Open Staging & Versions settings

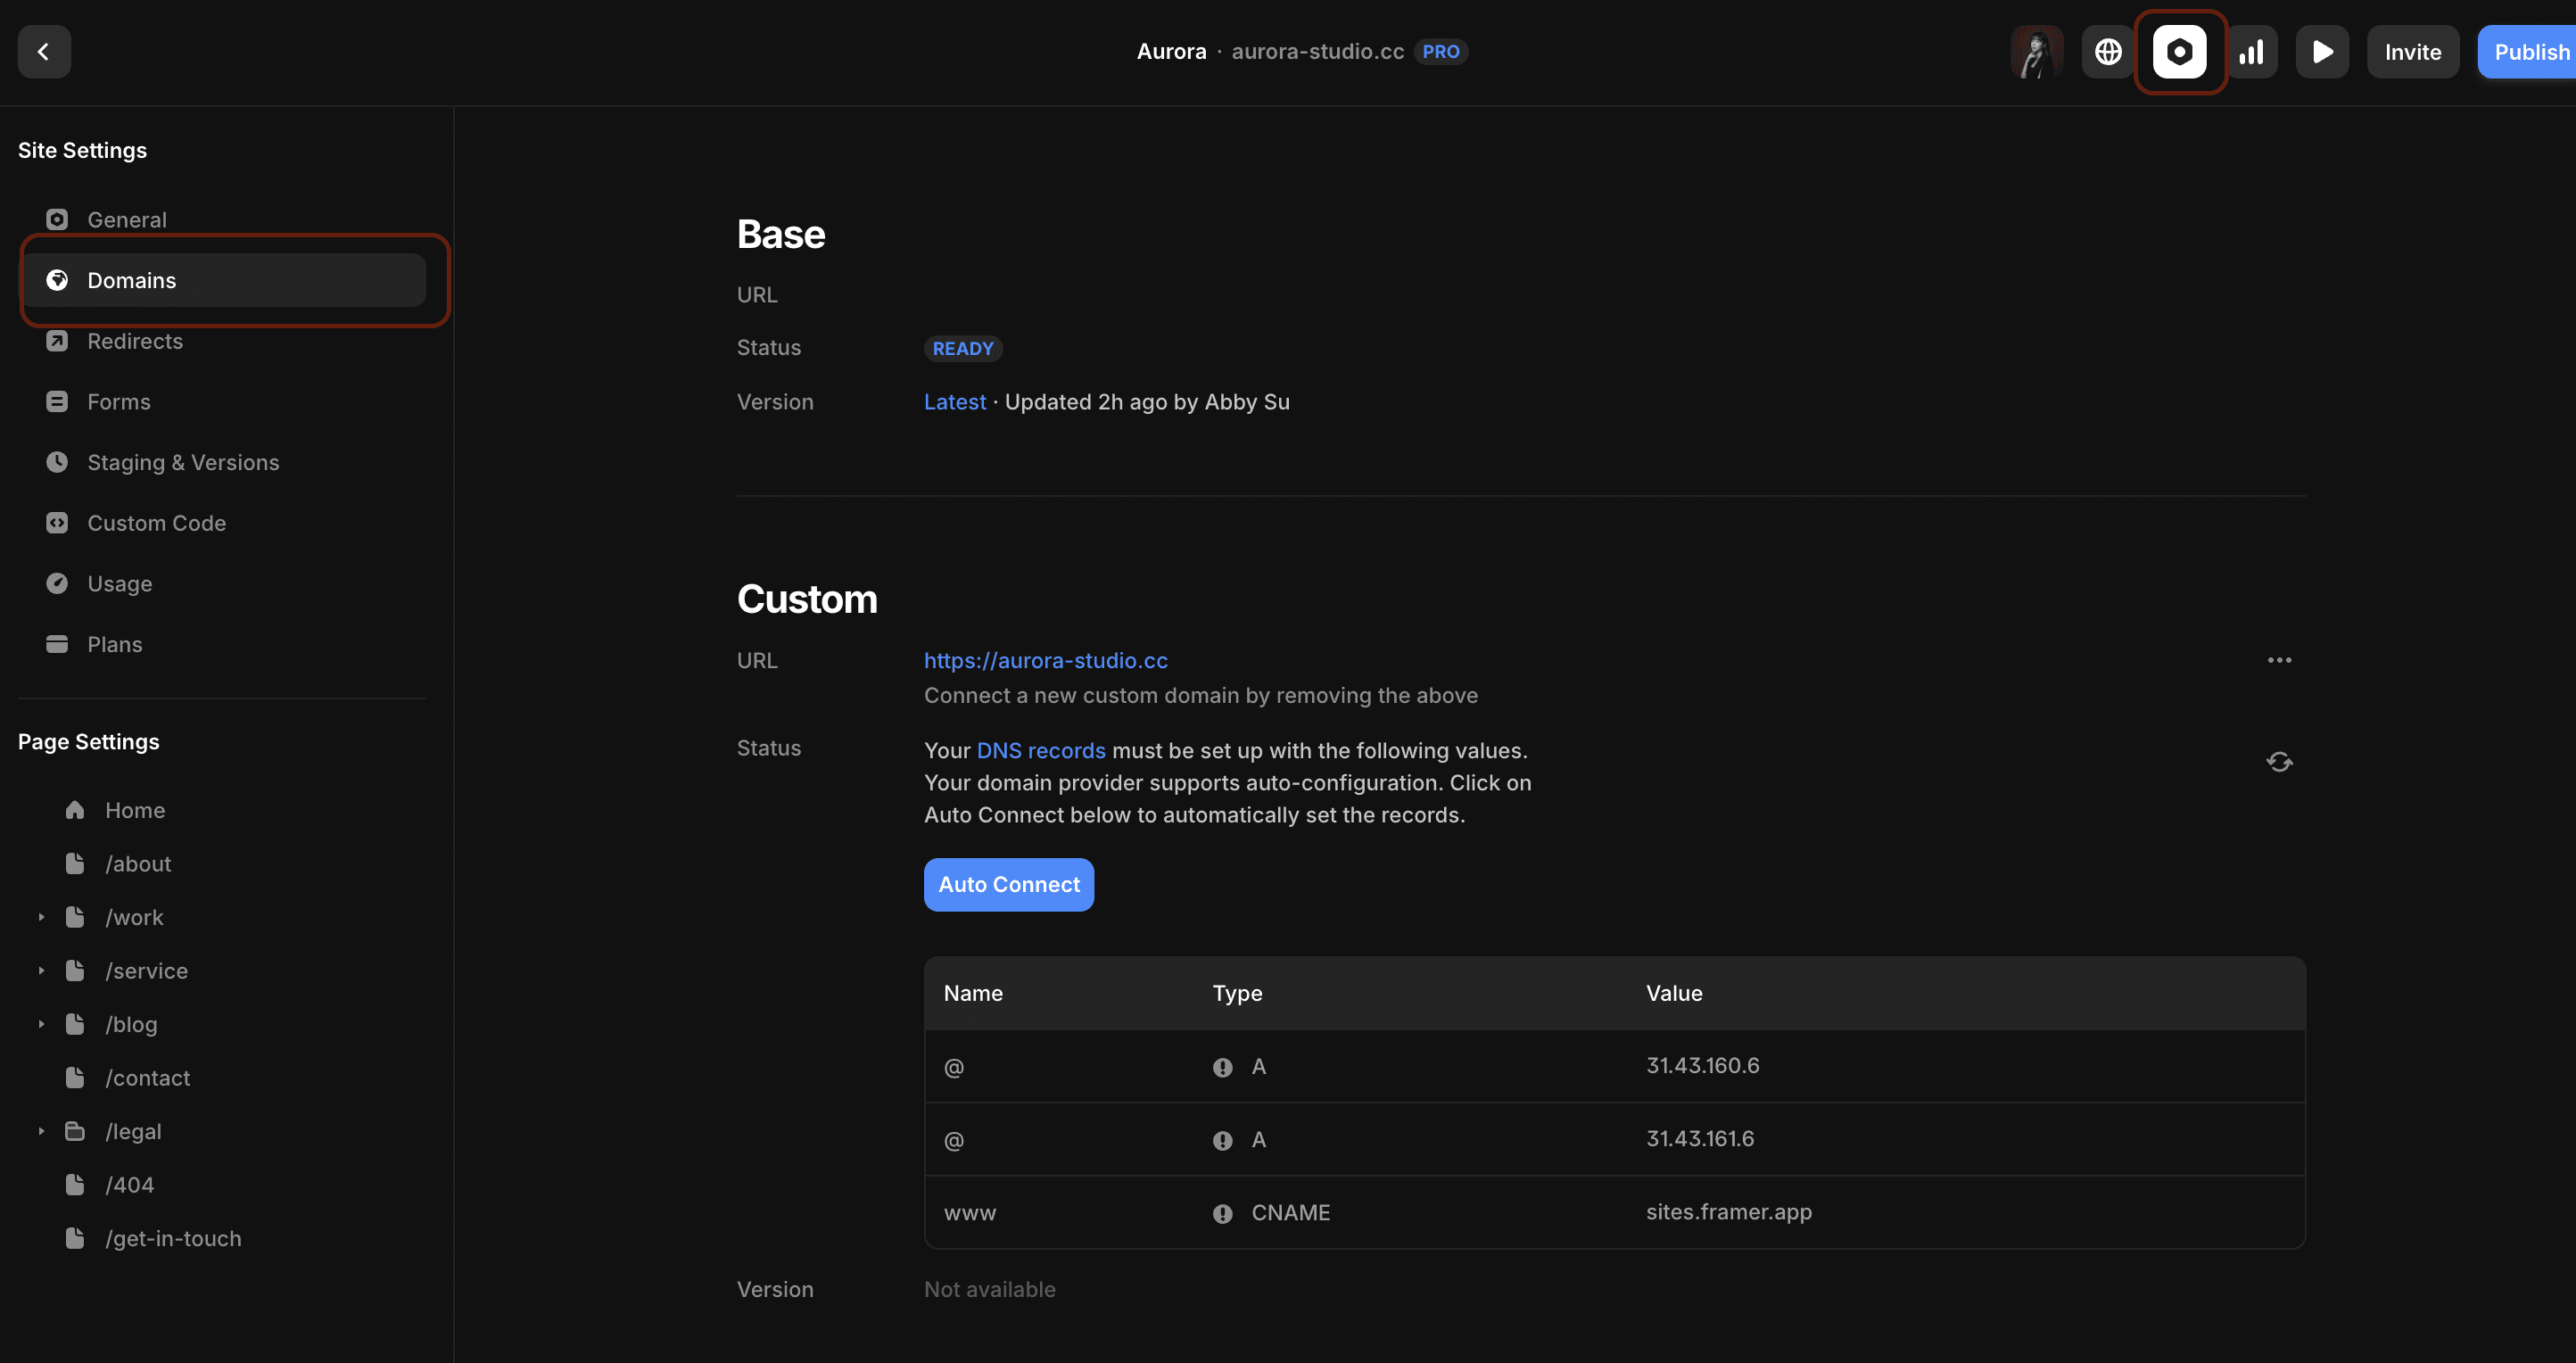(x=182, y=461)
